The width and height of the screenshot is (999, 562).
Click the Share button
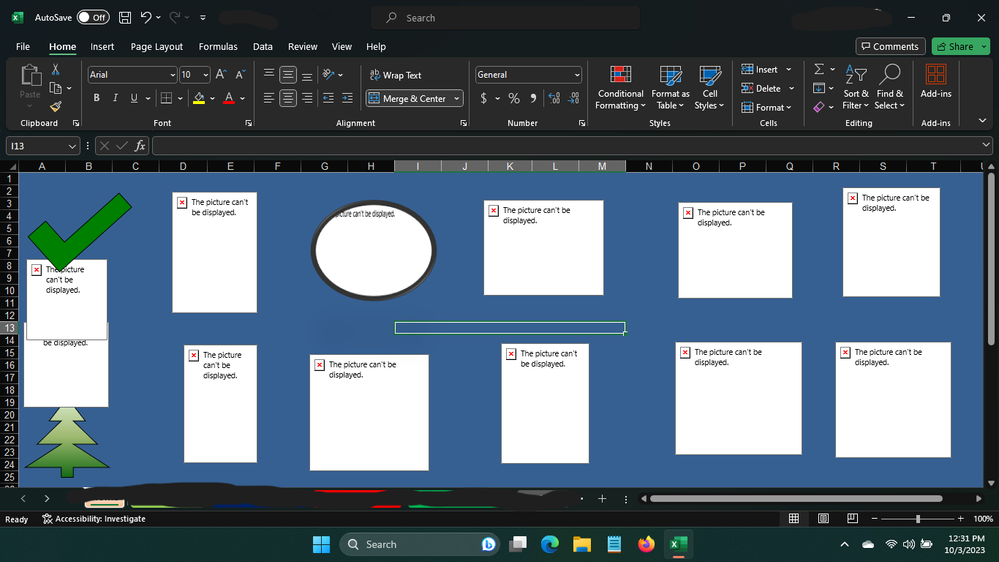coord(956,47)
